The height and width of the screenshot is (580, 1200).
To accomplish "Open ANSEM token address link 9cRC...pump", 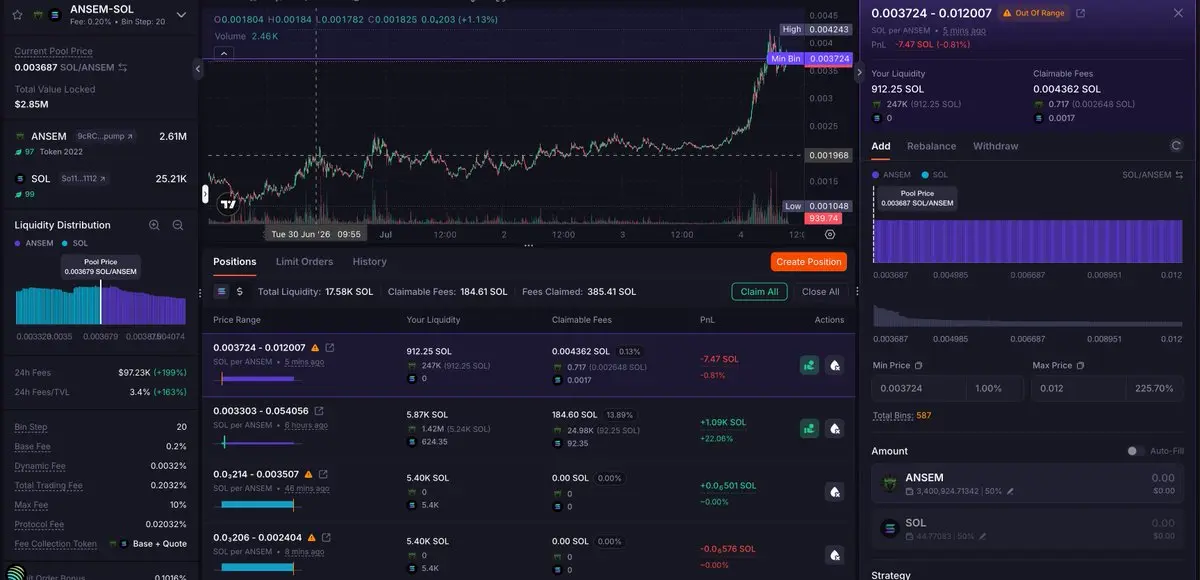I will coord(105,136).
